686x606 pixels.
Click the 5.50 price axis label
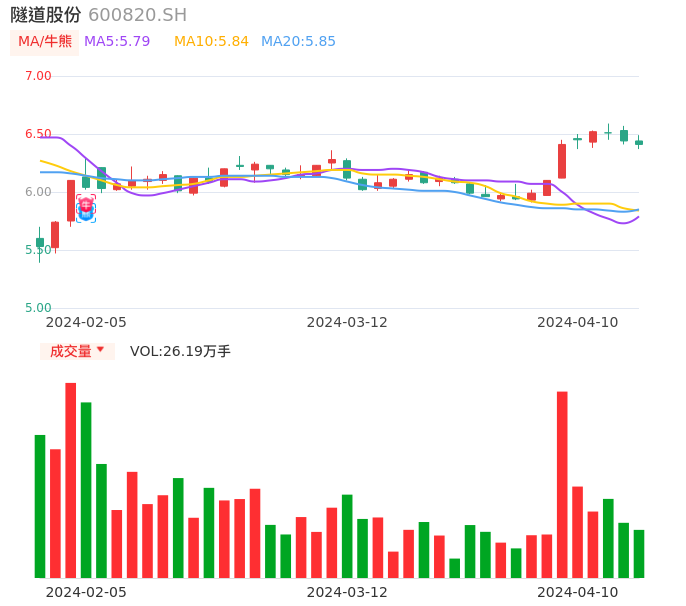click(x=38, y=250)
